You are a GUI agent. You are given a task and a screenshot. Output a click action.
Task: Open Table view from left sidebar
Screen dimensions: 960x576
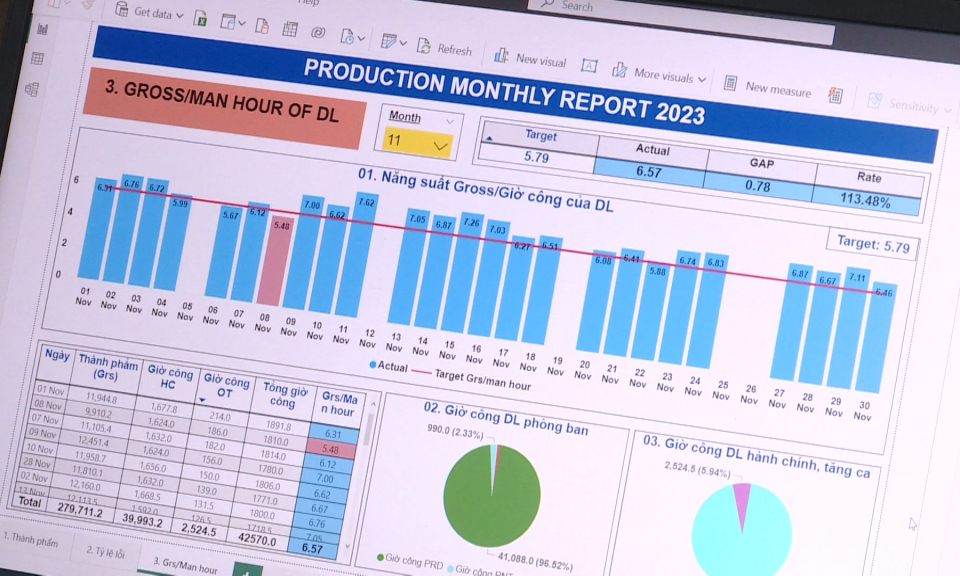click(38, 59)
